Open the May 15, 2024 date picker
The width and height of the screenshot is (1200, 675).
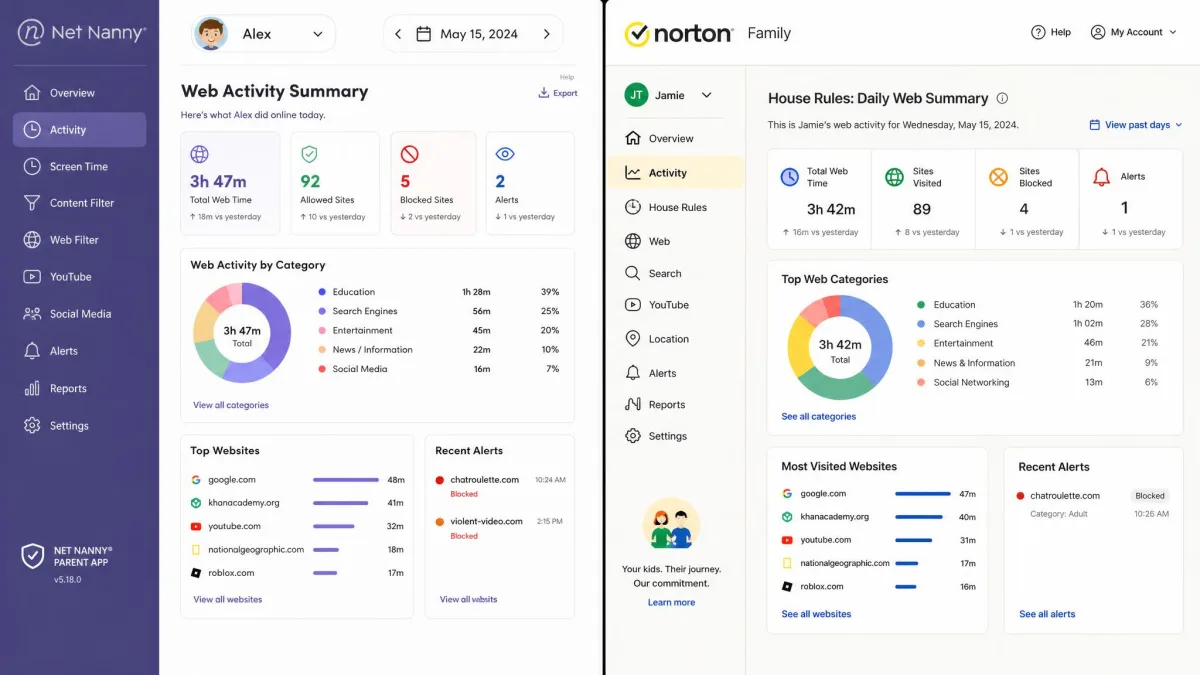[467, 34]
